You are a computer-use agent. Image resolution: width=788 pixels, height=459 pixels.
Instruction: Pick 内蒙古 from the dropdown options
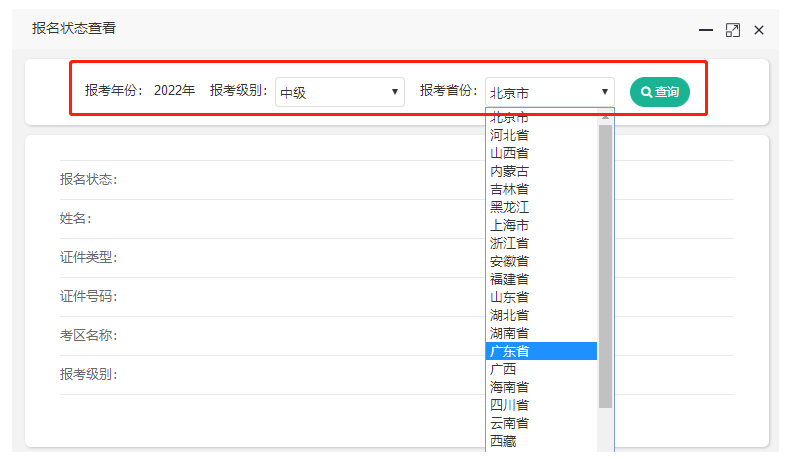click(509, 171)
